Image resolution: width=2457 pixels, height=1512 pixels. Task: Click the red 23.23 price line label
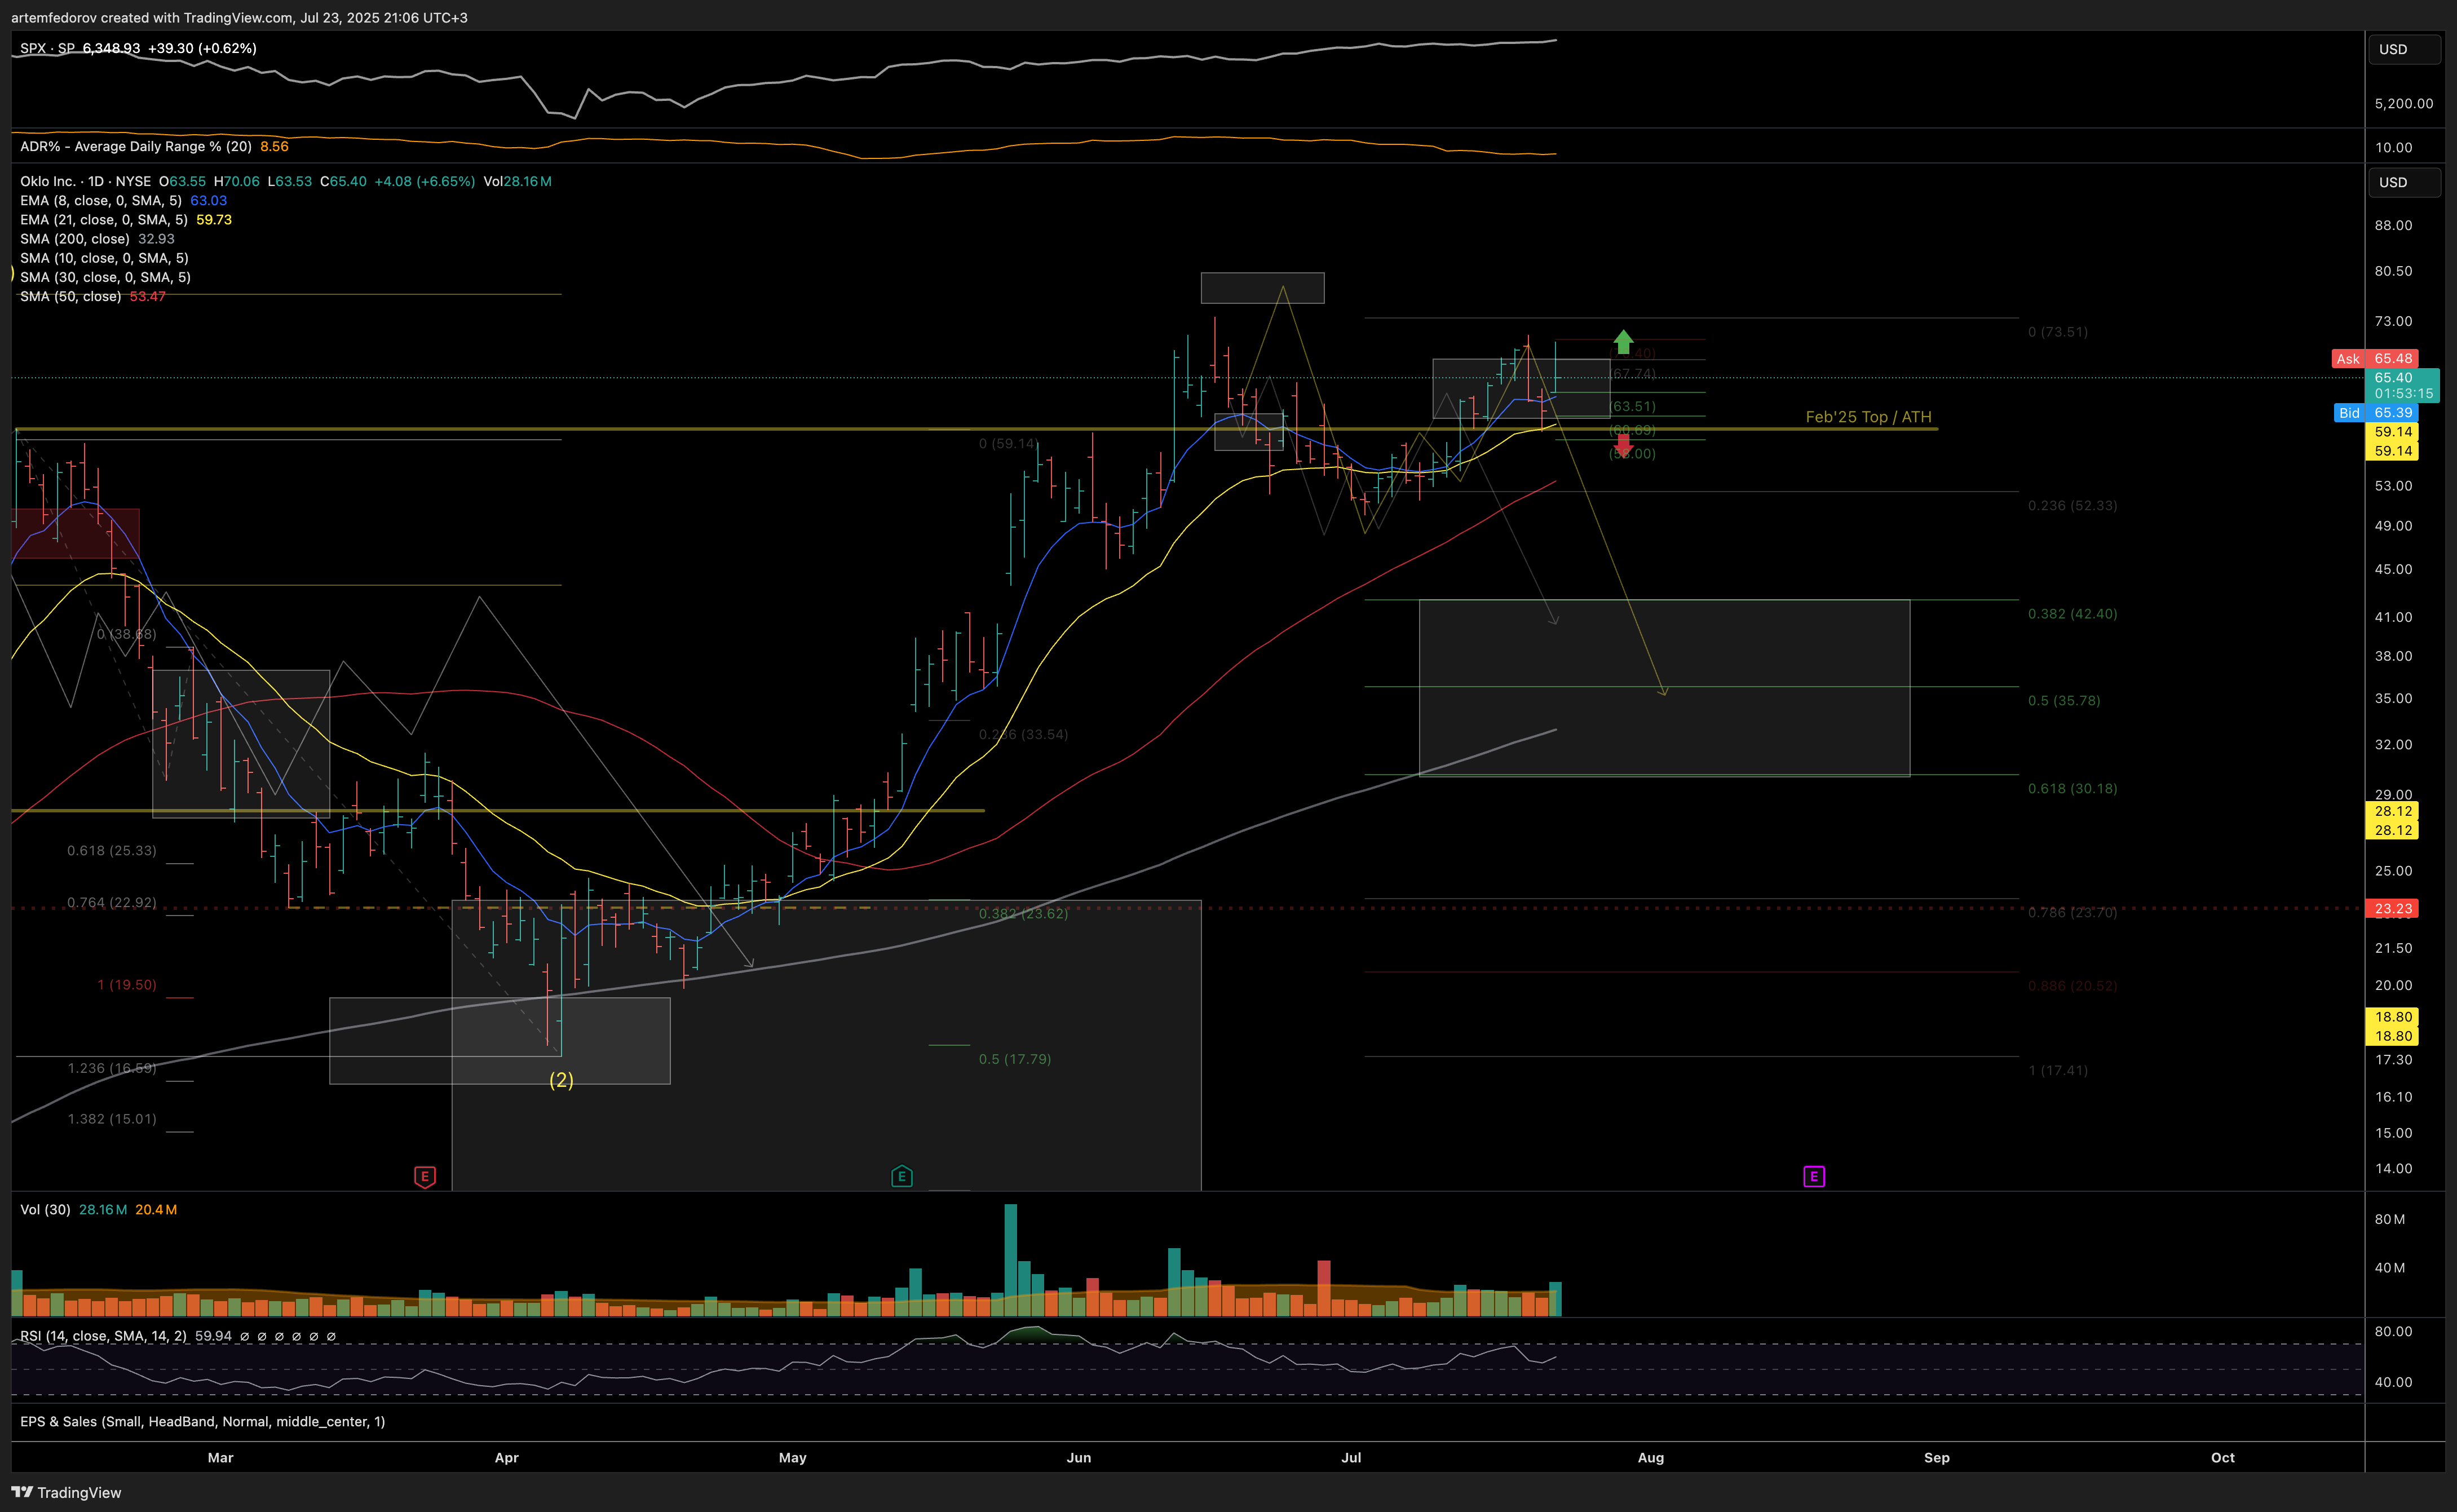2393,909
